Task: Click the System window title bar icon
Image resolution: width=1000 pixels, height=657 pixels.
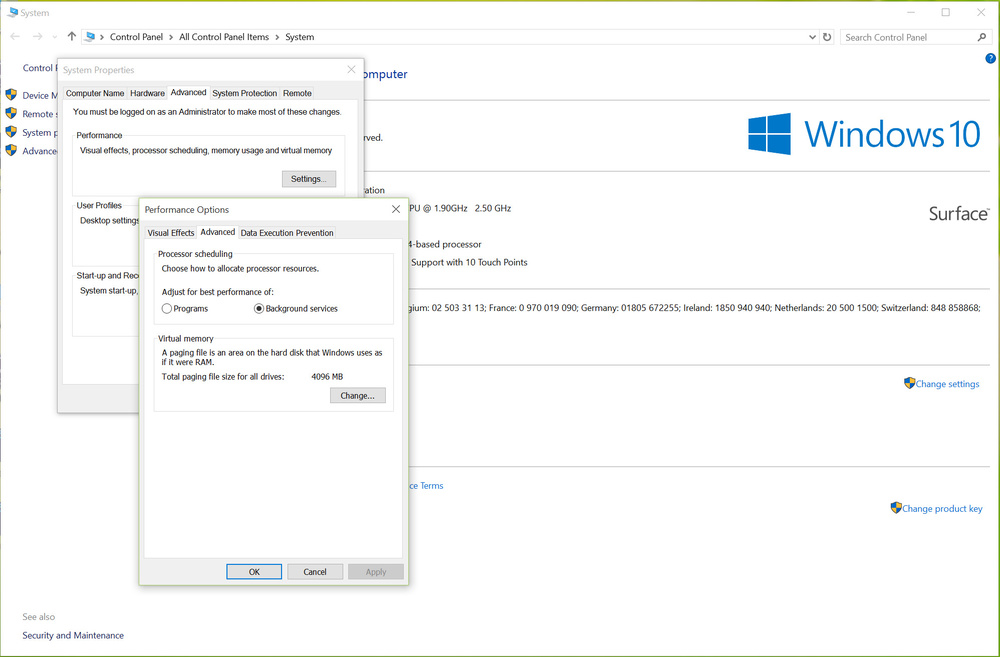Action: pyautogui.click(x=12, y=12)
